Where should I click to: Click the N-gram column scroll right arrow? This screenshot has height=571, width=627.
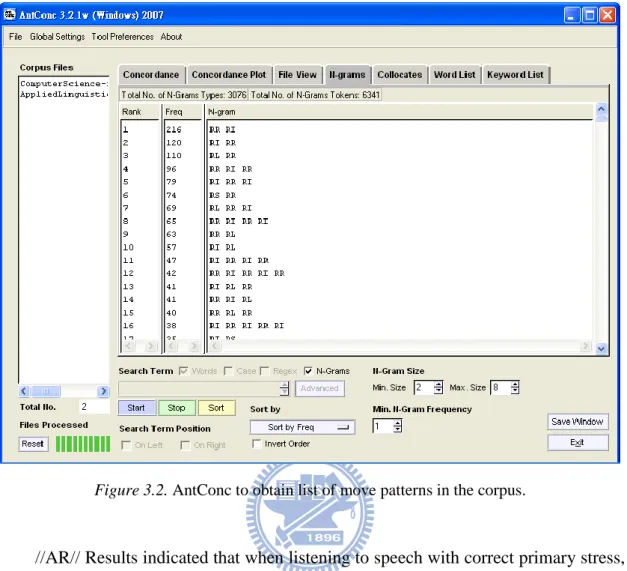click(586, 346)
